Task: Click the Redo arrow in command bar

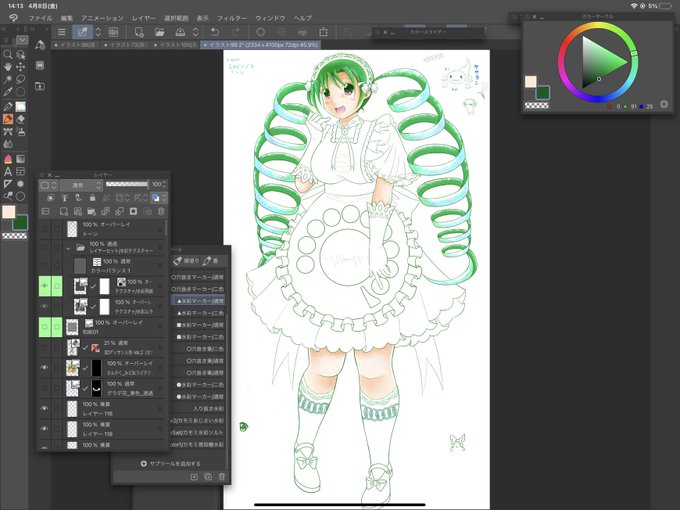Action: tap(235, 32)
